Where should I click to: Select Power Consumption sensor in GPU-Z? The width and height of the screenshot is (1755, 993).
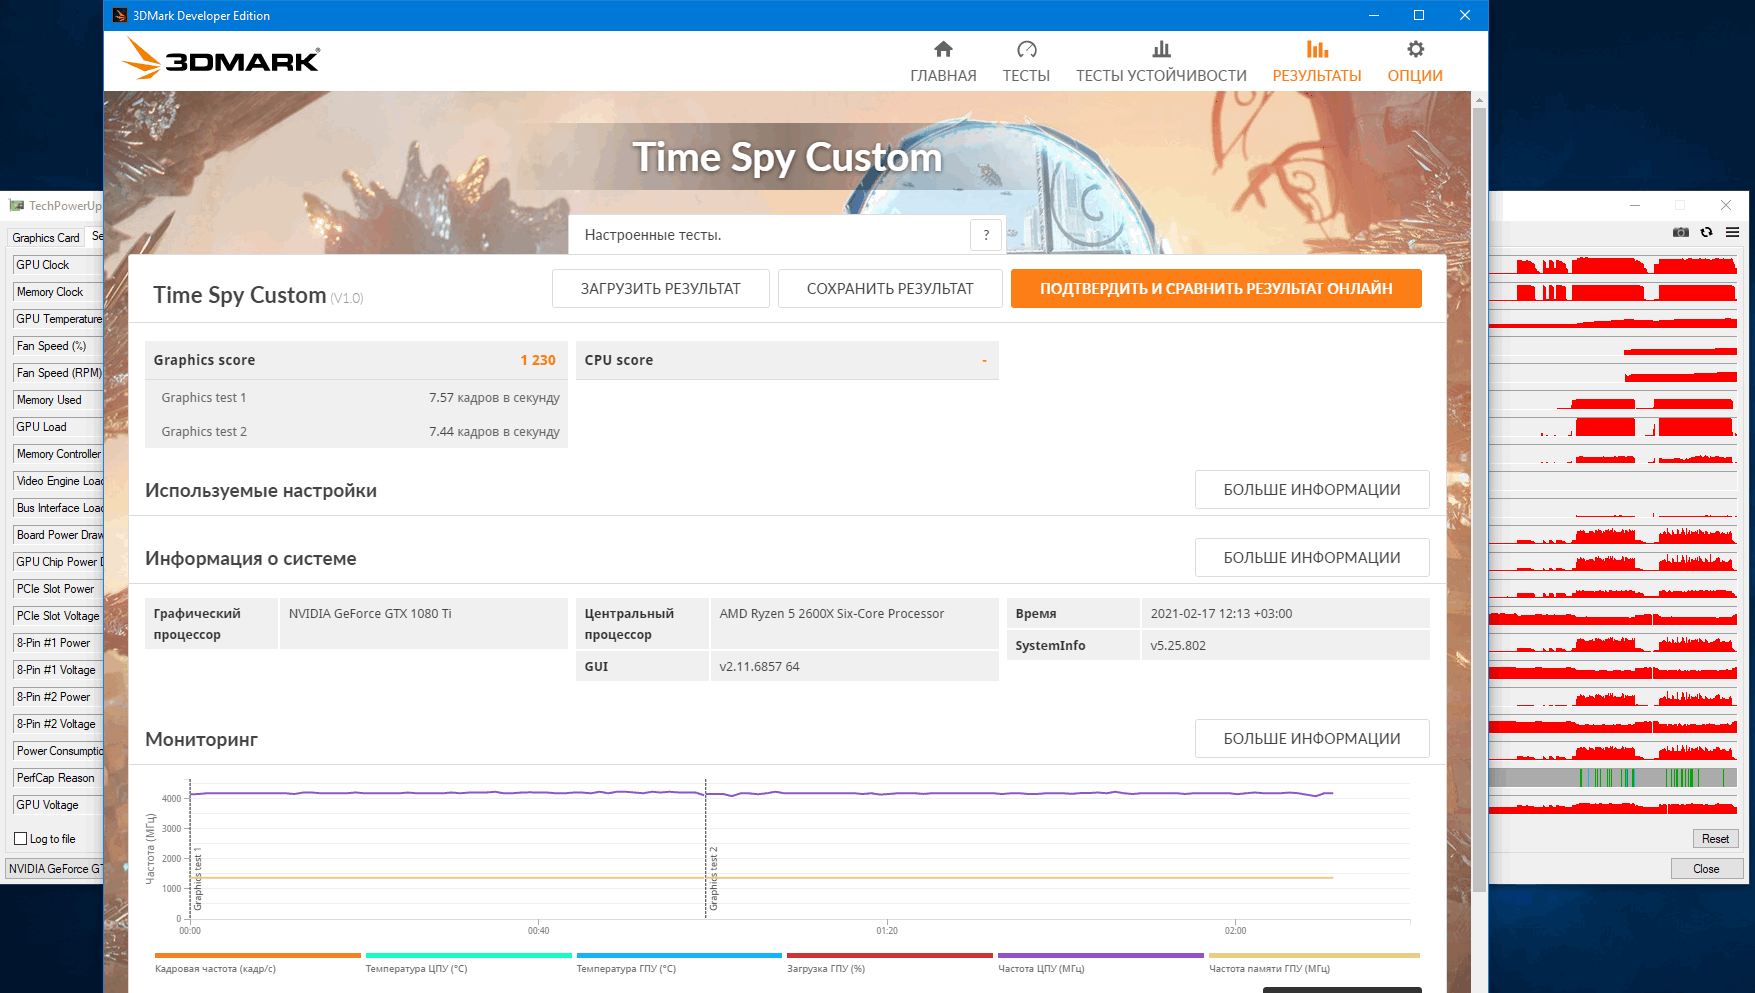coord(58,751)
